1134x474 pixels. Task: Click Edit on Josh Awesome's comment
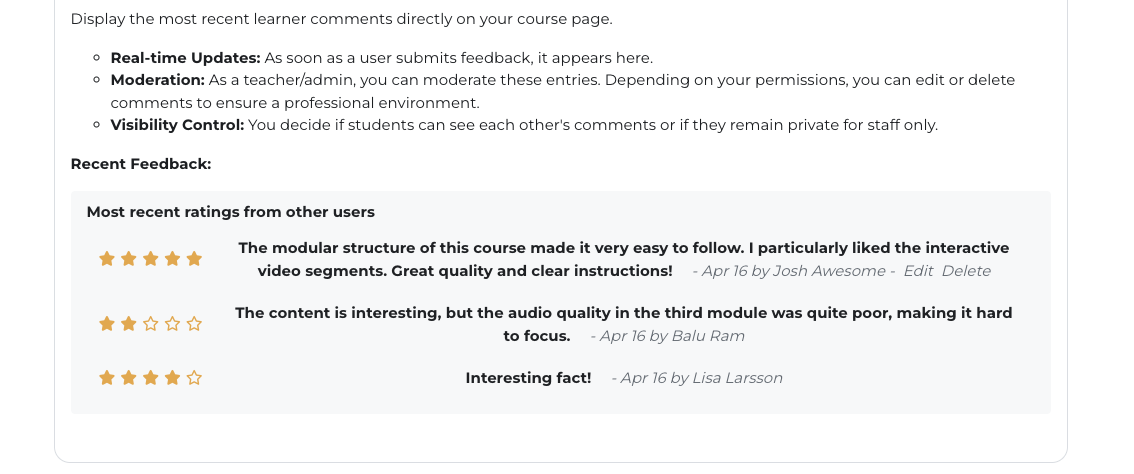click(918, 271)
